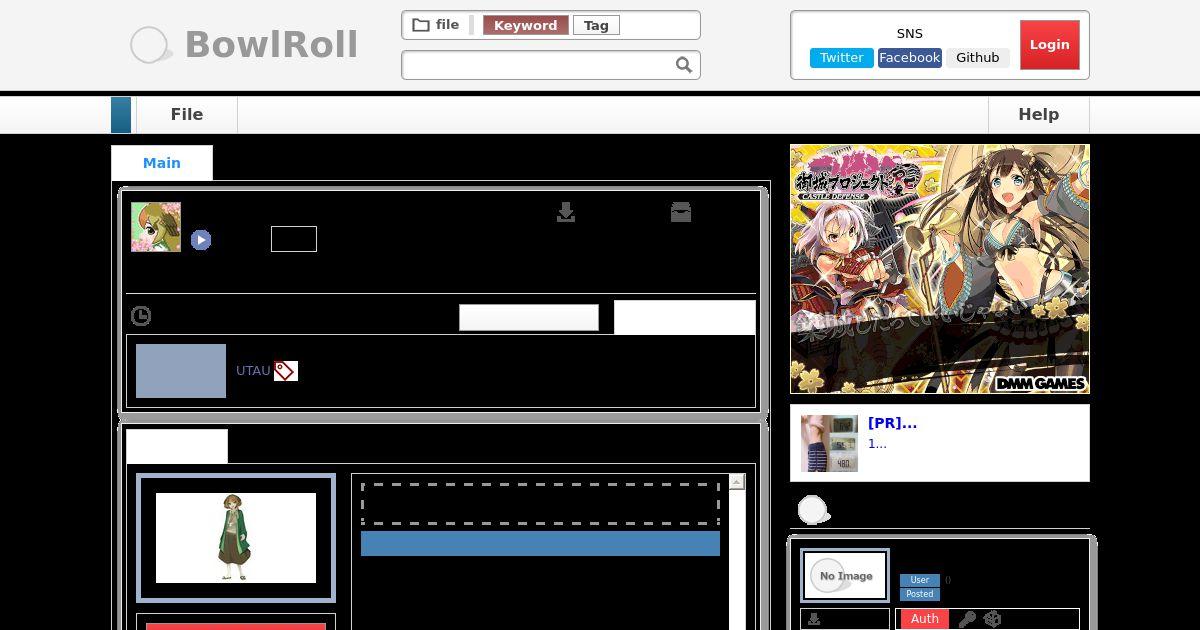The width and height of the screenshot is (1200, 630).
Task: Click the round blue play arrow icon
Action: (x=201, y=240)
